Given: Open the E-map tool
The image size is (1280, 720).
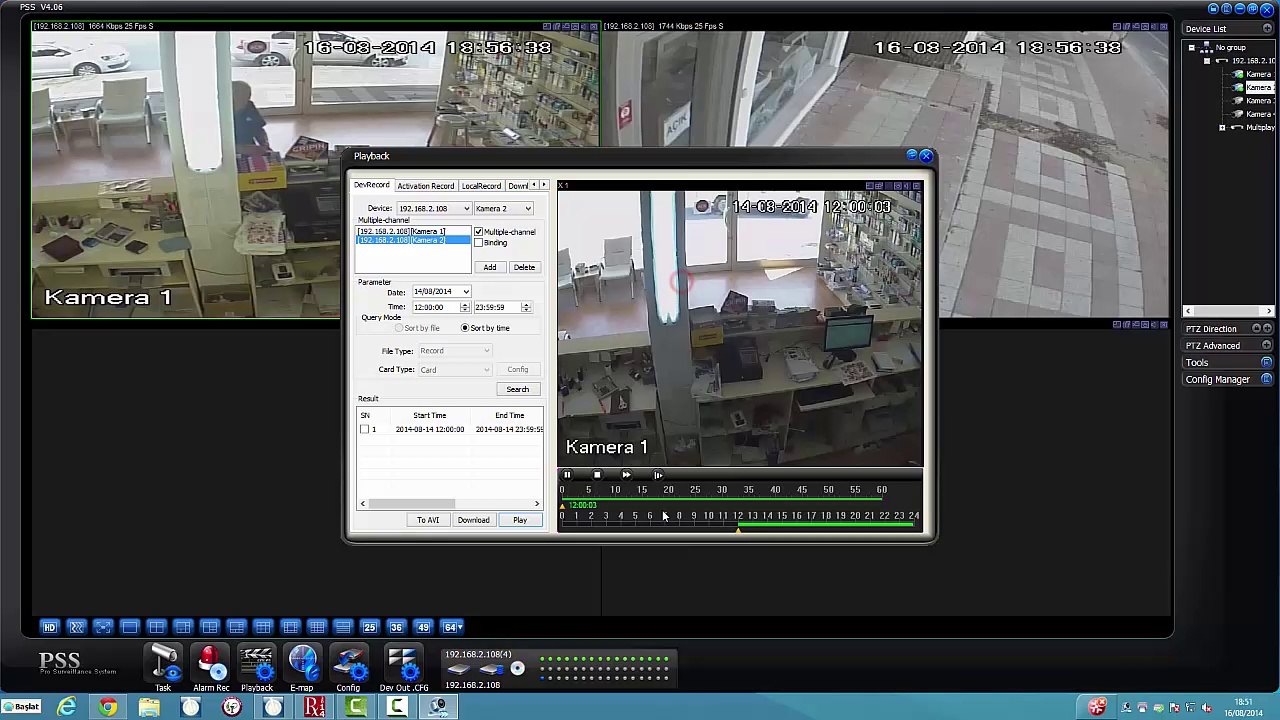Looking at the screenshot, I should tap(302, 668).
